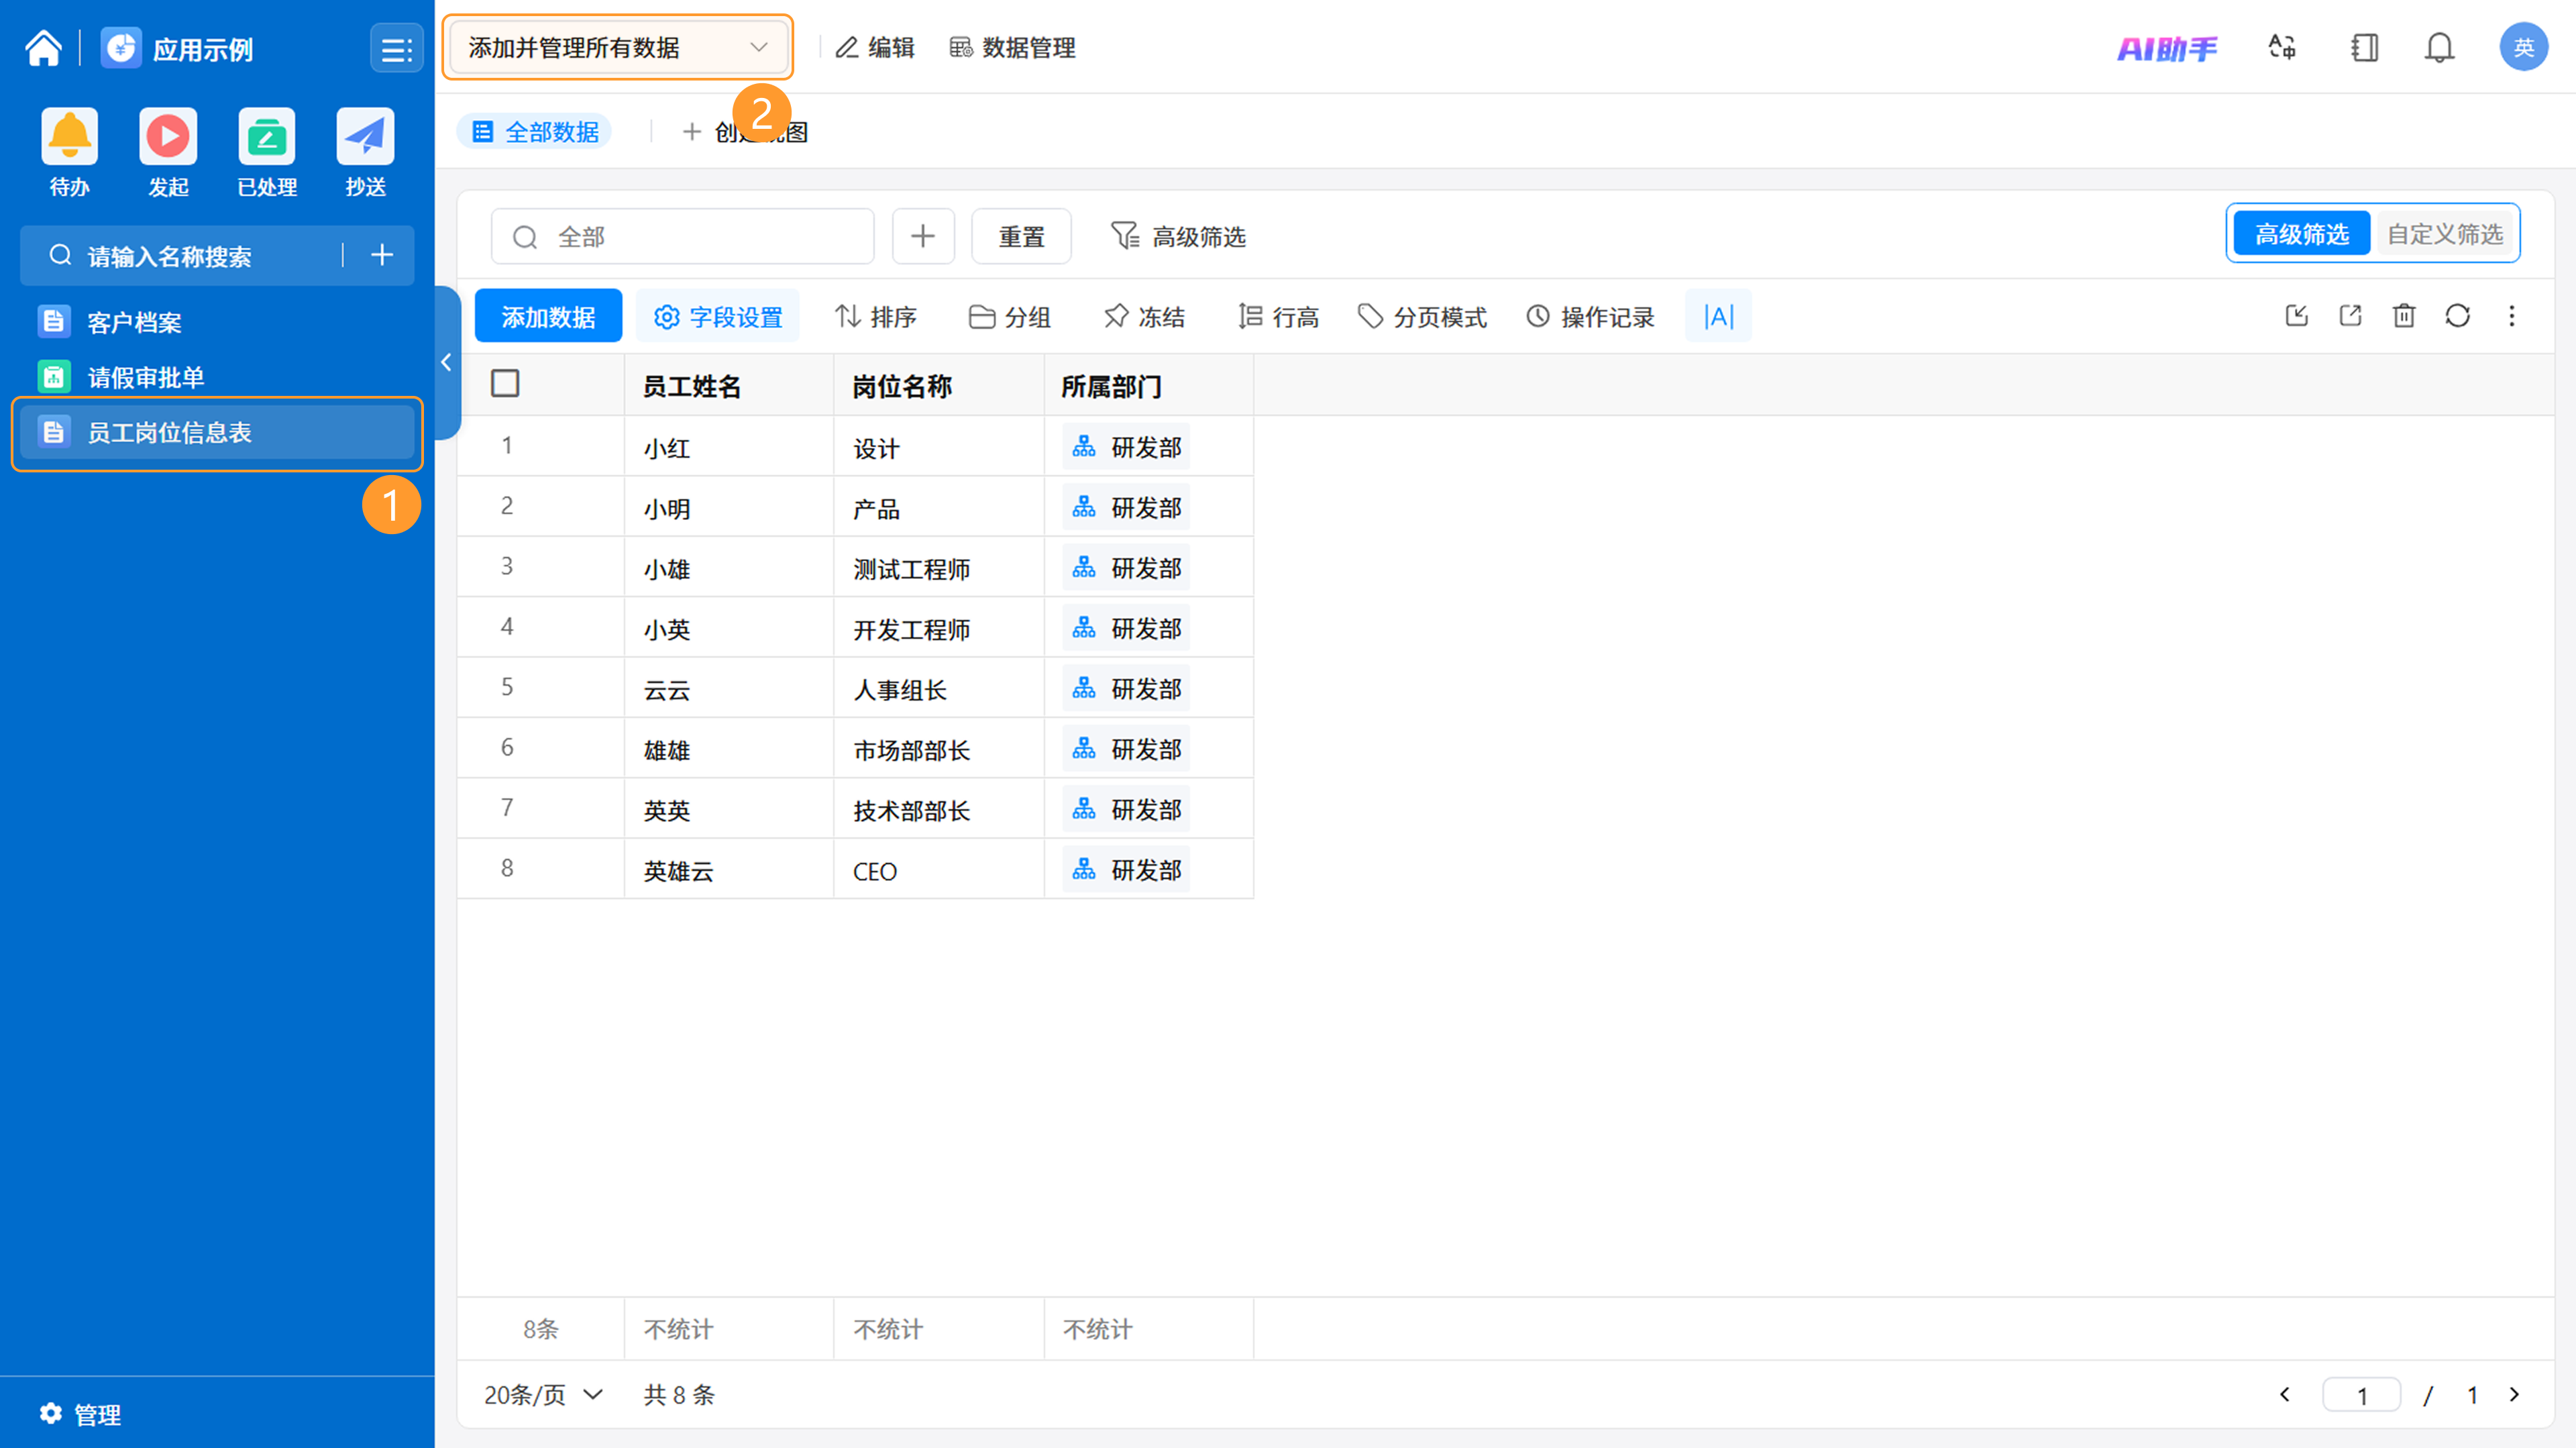Open 冻结 freeze options
2576x1448 pixels.
click(x=1144, y=316)
